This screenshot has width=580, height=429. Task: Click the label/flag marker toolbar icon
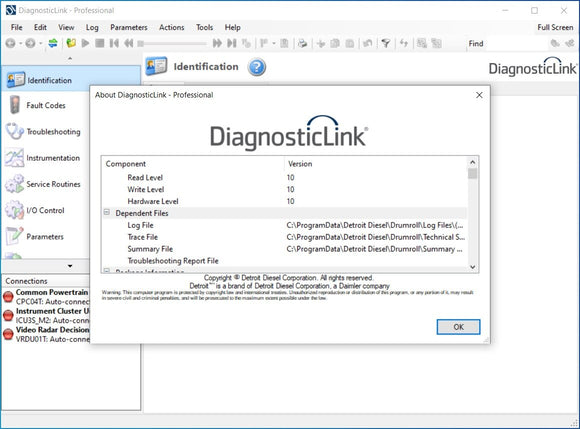coord(264,43)
